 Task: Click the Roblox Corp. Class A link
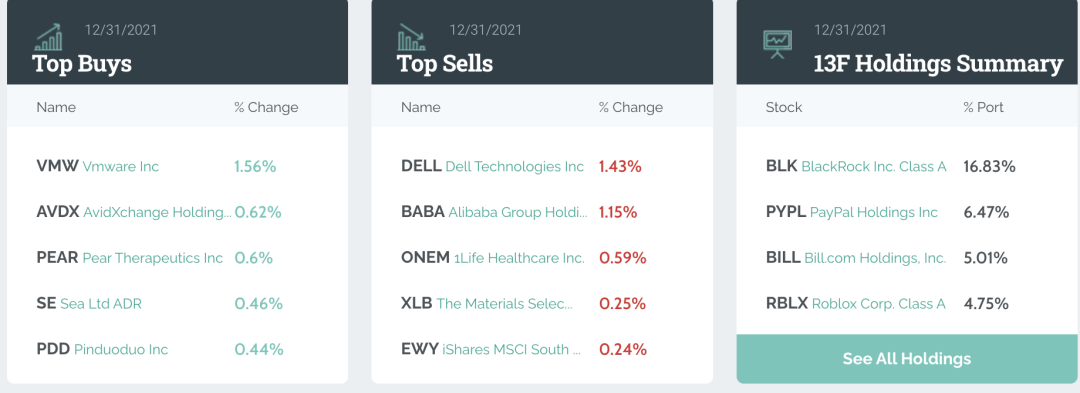click(878, 304)
